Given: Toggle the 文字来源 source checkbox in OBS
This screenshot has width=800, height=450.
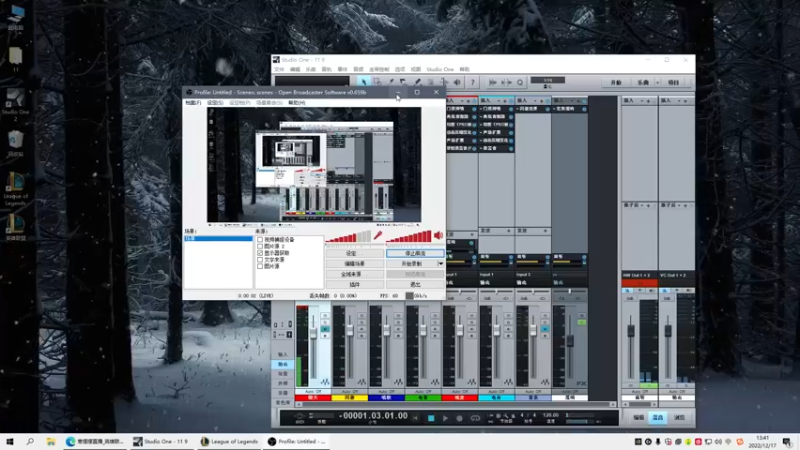Looking at the screenshot, I should (260, 259).
